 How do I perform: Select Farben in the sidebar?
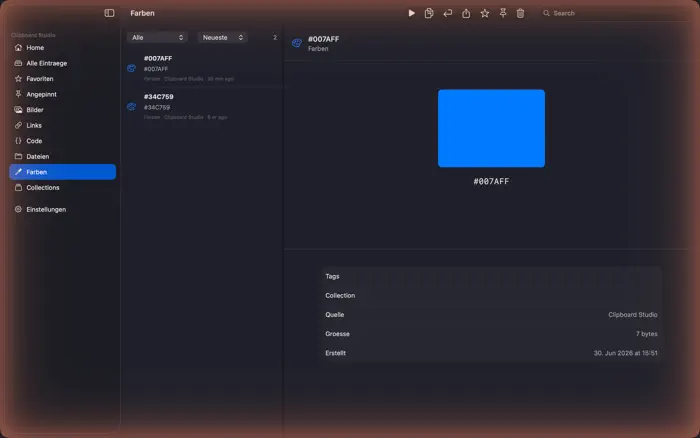[x=62, y=172]
